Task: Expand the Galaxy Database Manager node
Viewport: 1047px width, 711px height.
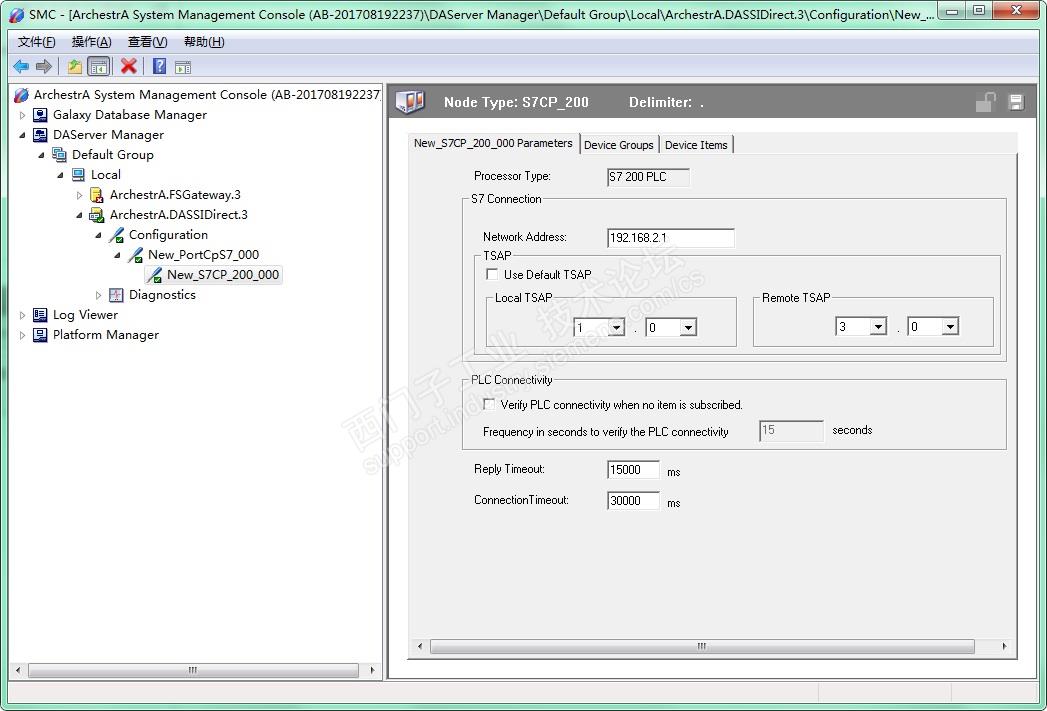Action: pyautogui.click(x=22, y=115)
